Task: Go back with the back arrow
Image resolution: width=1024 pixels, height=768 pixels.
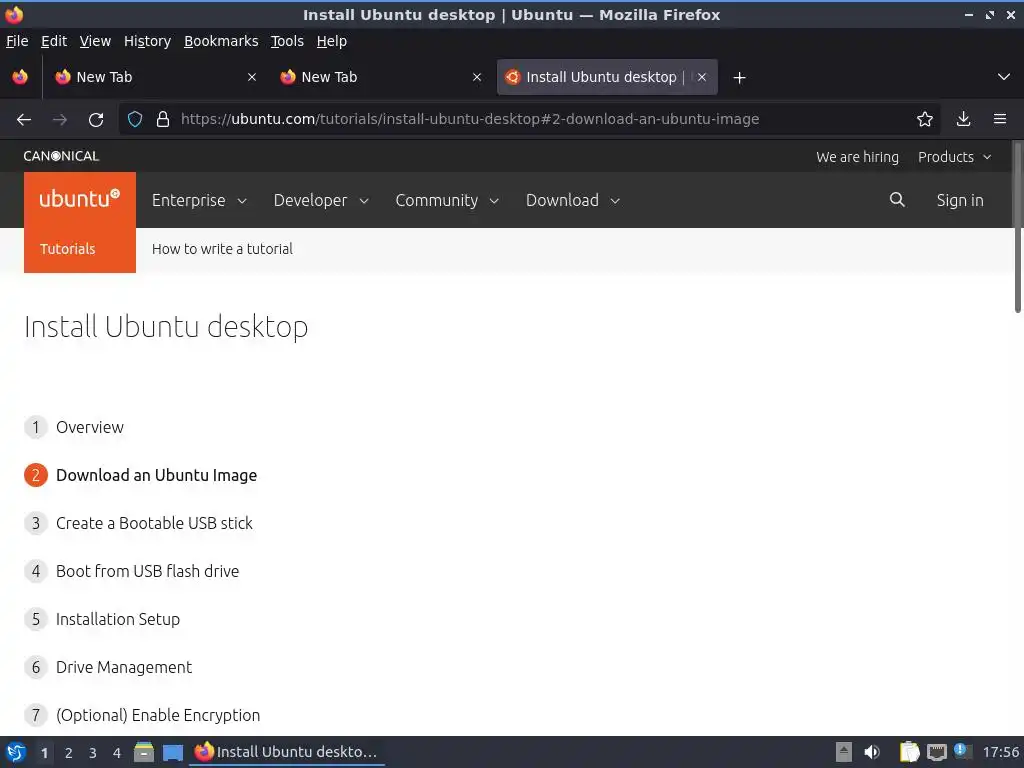Action: [x=24, y=119]
